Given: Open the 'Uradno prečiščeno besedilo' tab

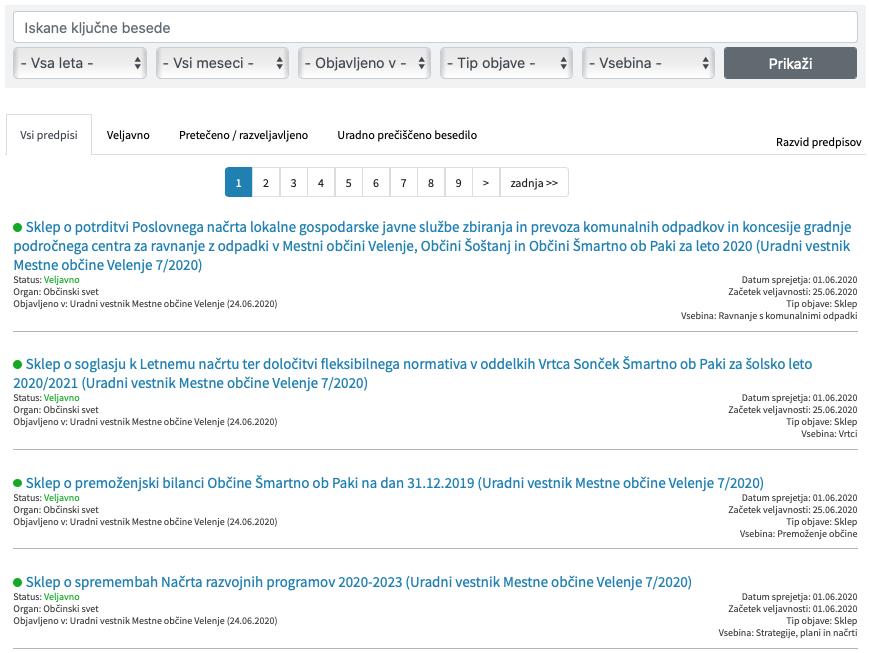Looking at the screenshot, I should 407,135.
